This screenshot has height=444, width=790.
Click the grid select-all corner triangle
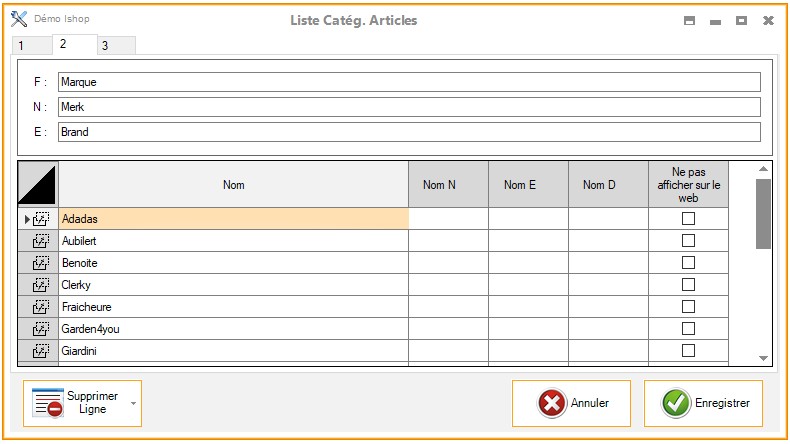tap(38, 185)
